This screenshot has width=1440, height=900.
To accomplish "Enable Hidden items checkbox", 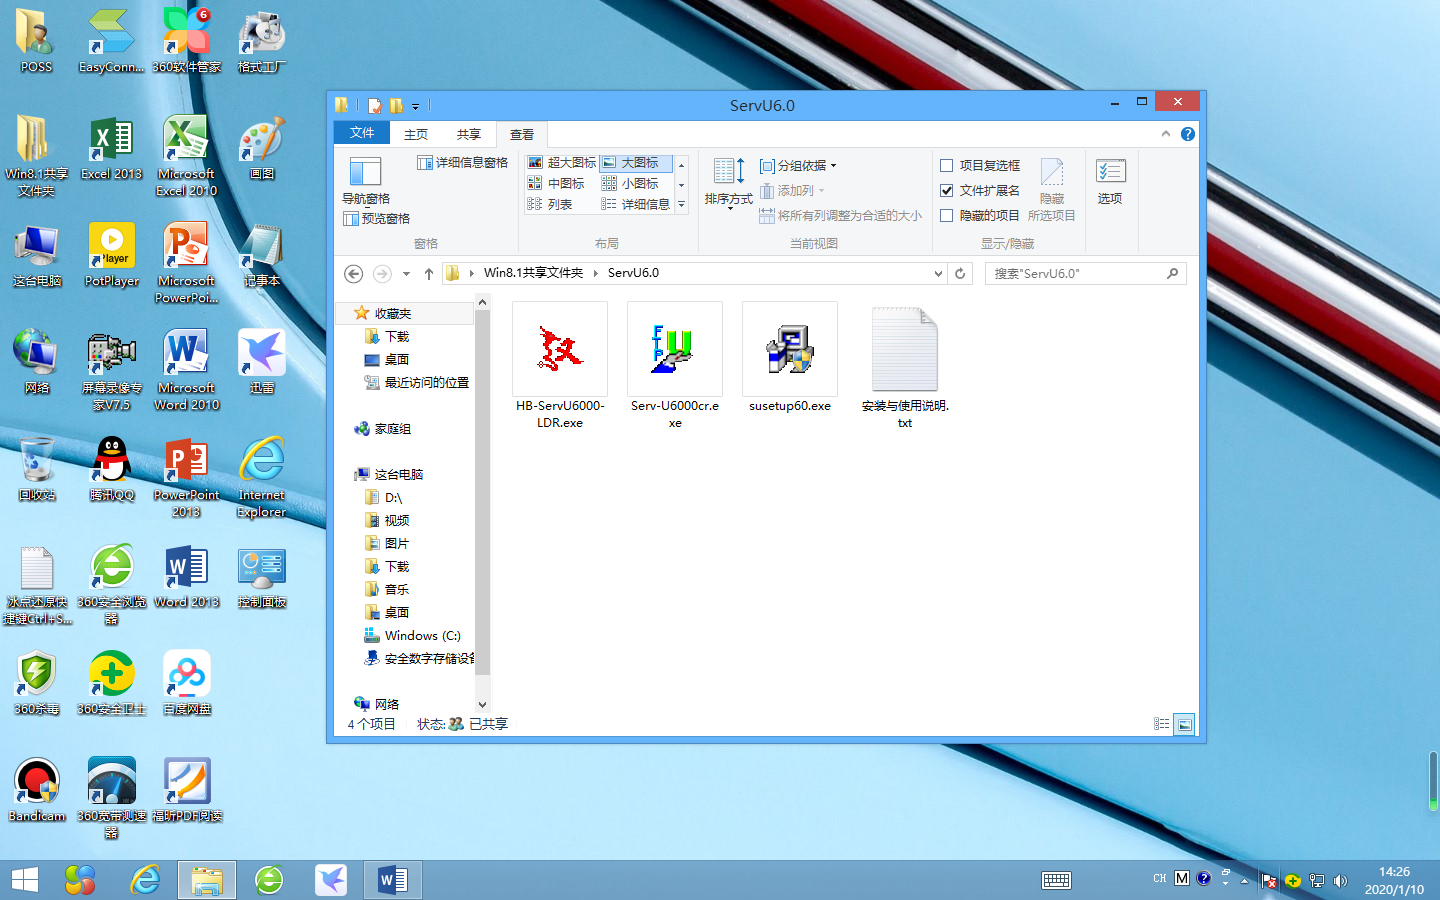I will (x=980, y=215).
